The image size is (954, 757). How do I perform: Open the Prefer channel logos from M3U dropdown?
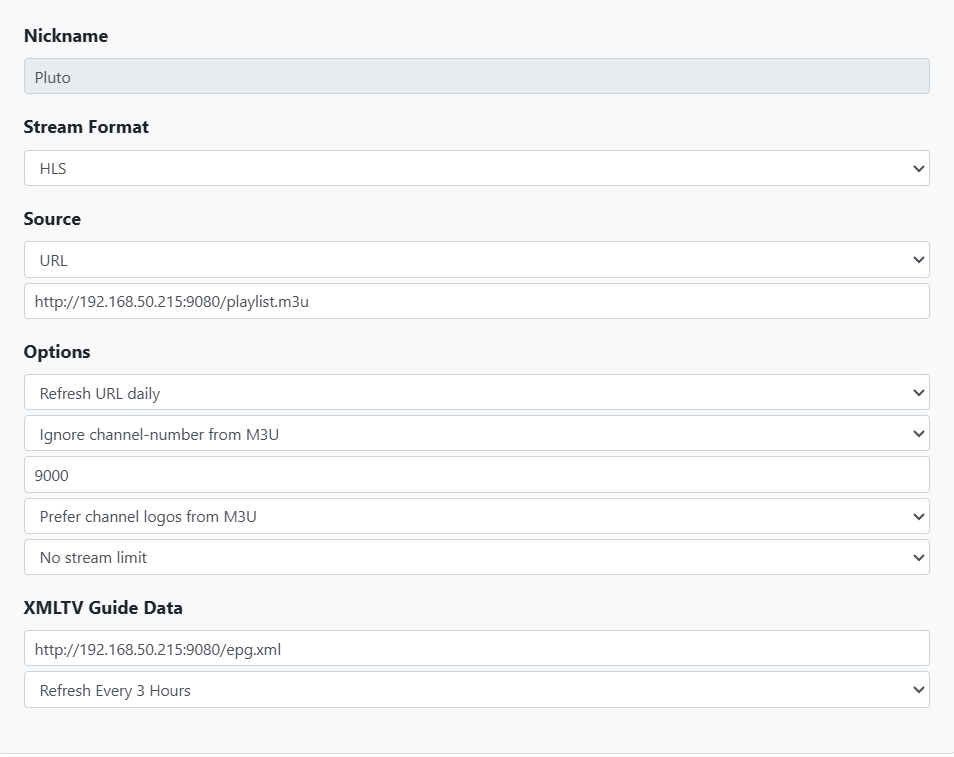(476, 516)
